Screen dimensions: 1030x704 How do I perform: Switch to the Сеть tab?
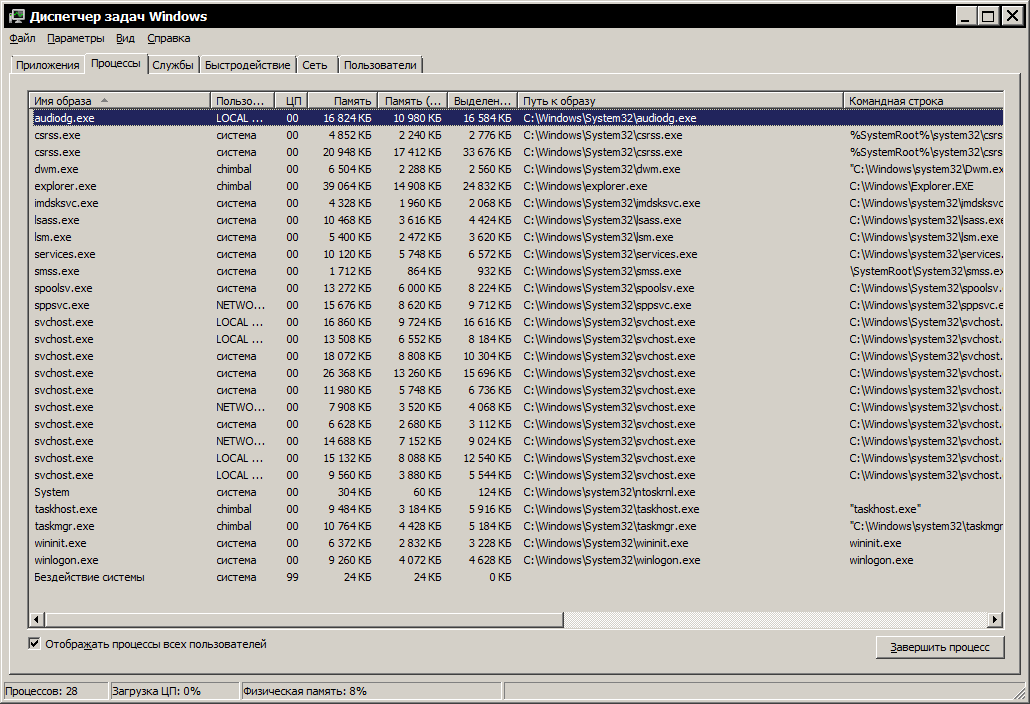point(315,65)
